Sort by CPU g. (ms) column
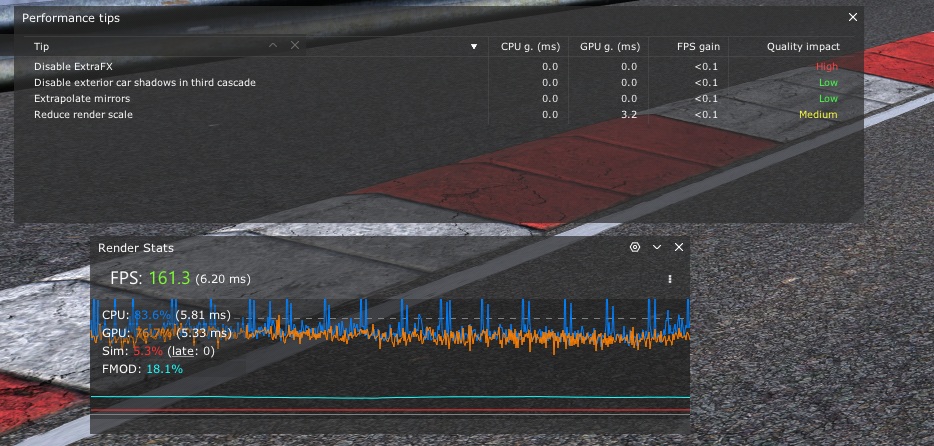Screen dimensions: 934x446 [x=529, y=47]
